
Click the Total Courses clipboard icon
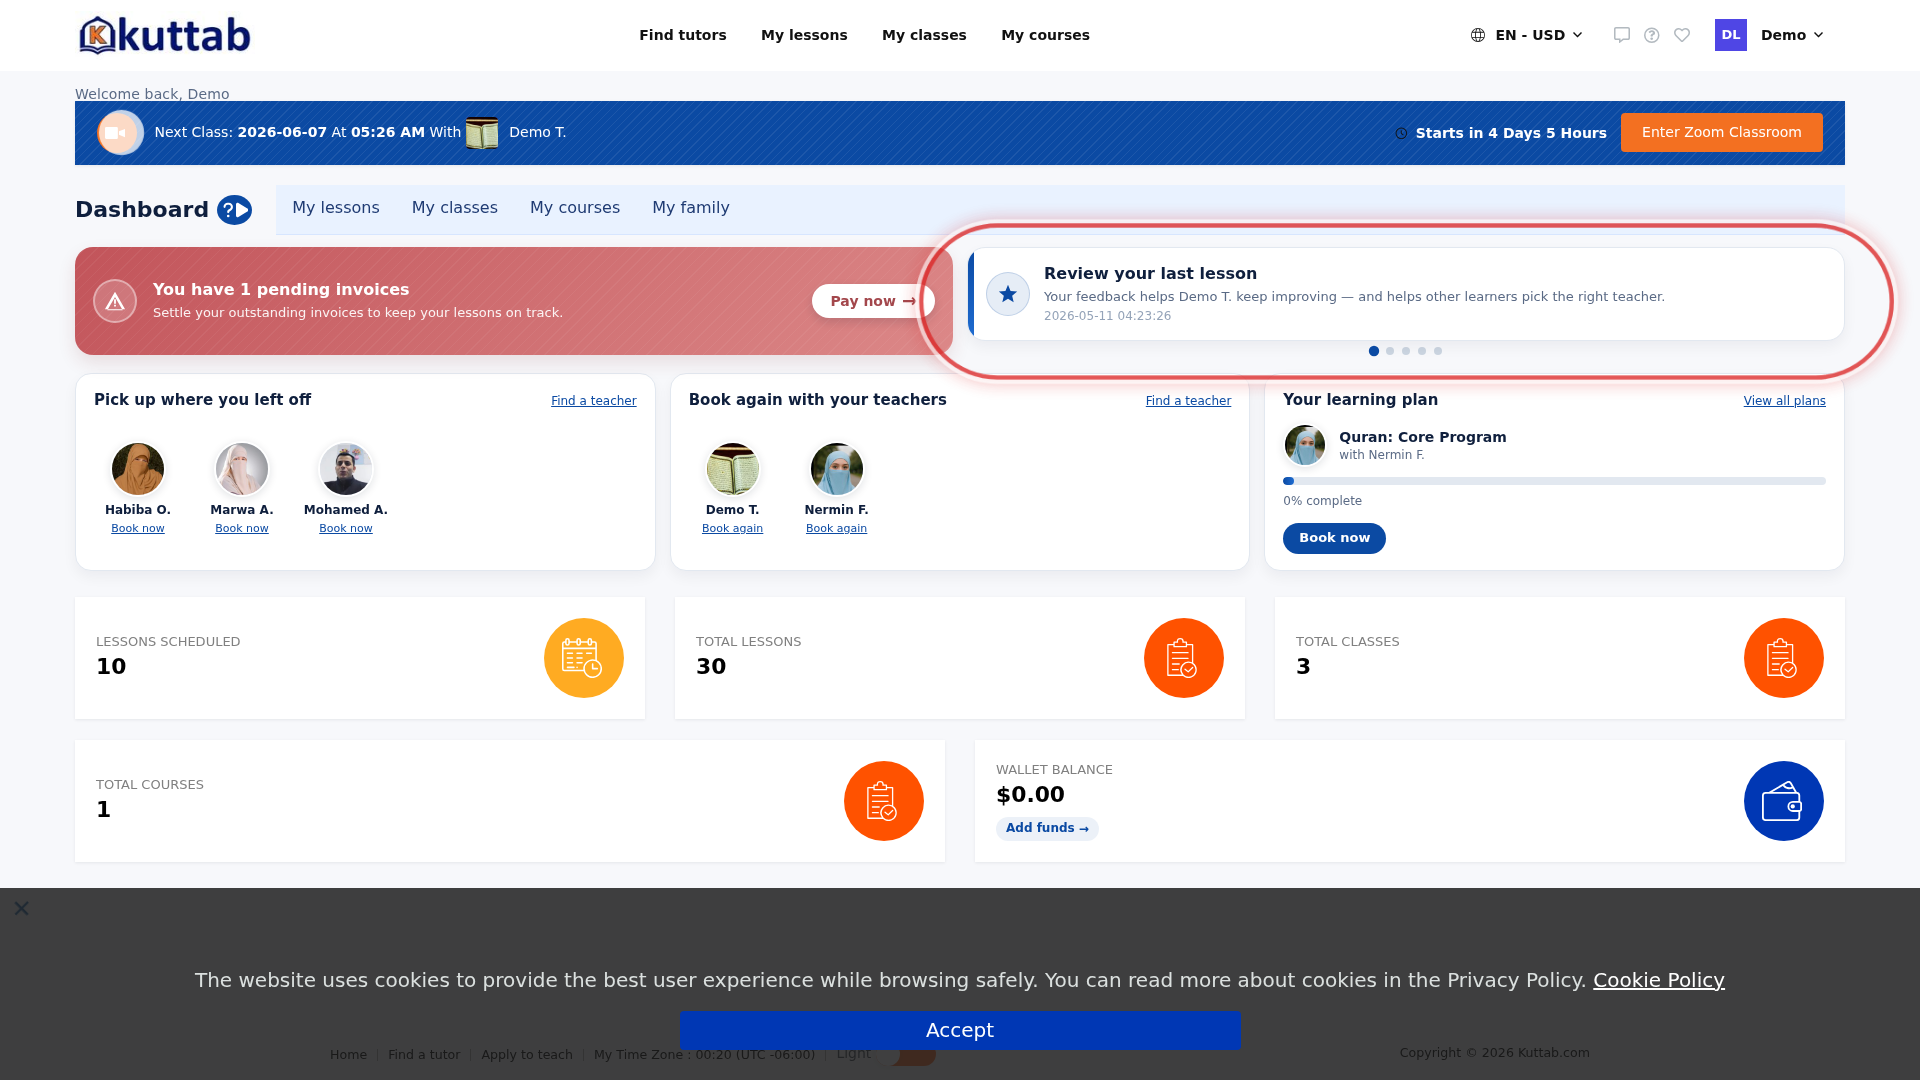pos(884,801)
